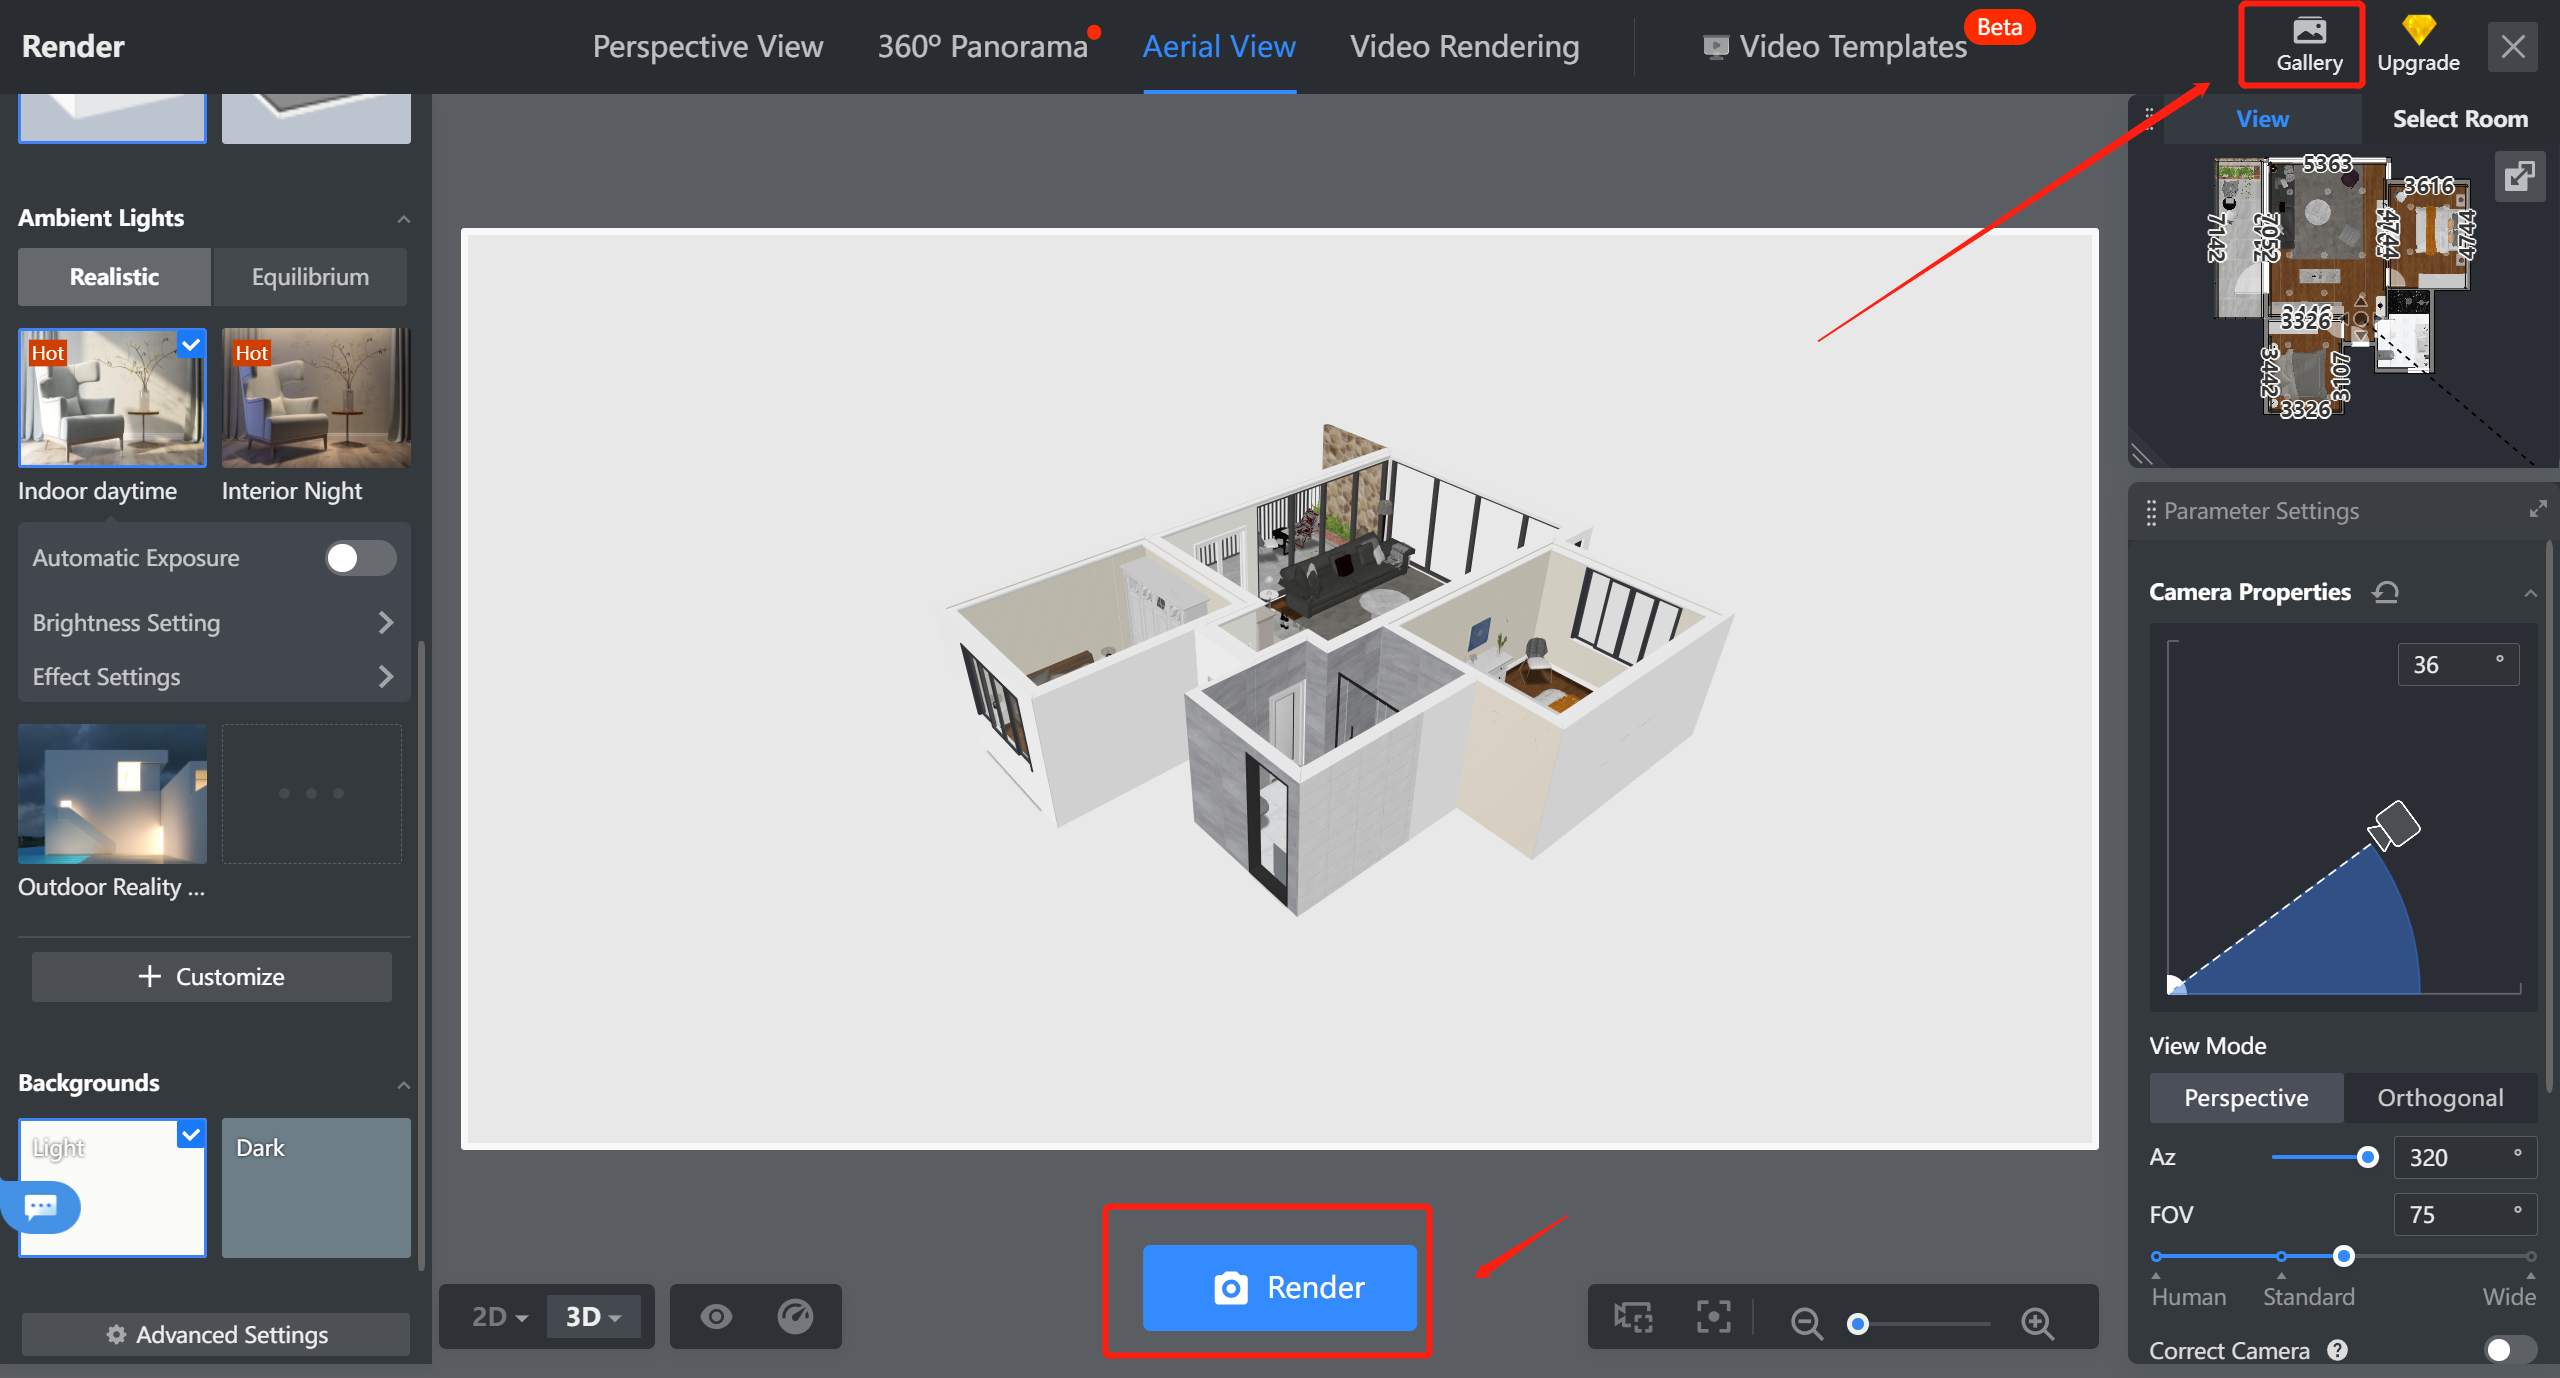Expand Effect Settings options
The height and width of the screenshot is (1378, 2560).
pos(212,677)
